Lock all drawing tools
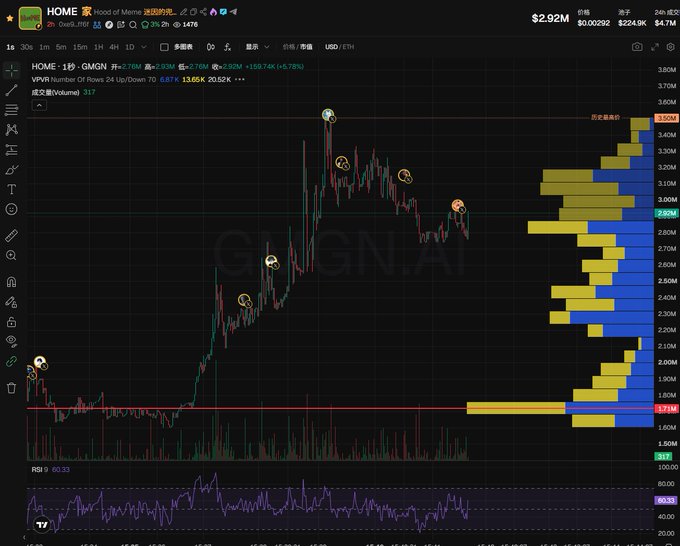Viewport: 680px width, 546px height. [x=12, y=322]
